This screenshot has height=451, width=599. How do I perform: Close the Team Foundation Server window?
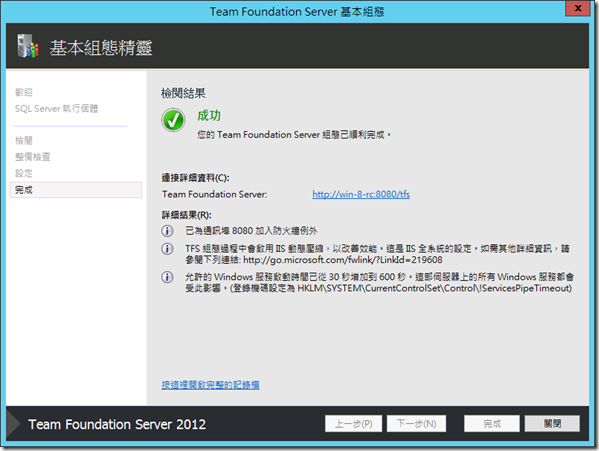tap(578, 8)
